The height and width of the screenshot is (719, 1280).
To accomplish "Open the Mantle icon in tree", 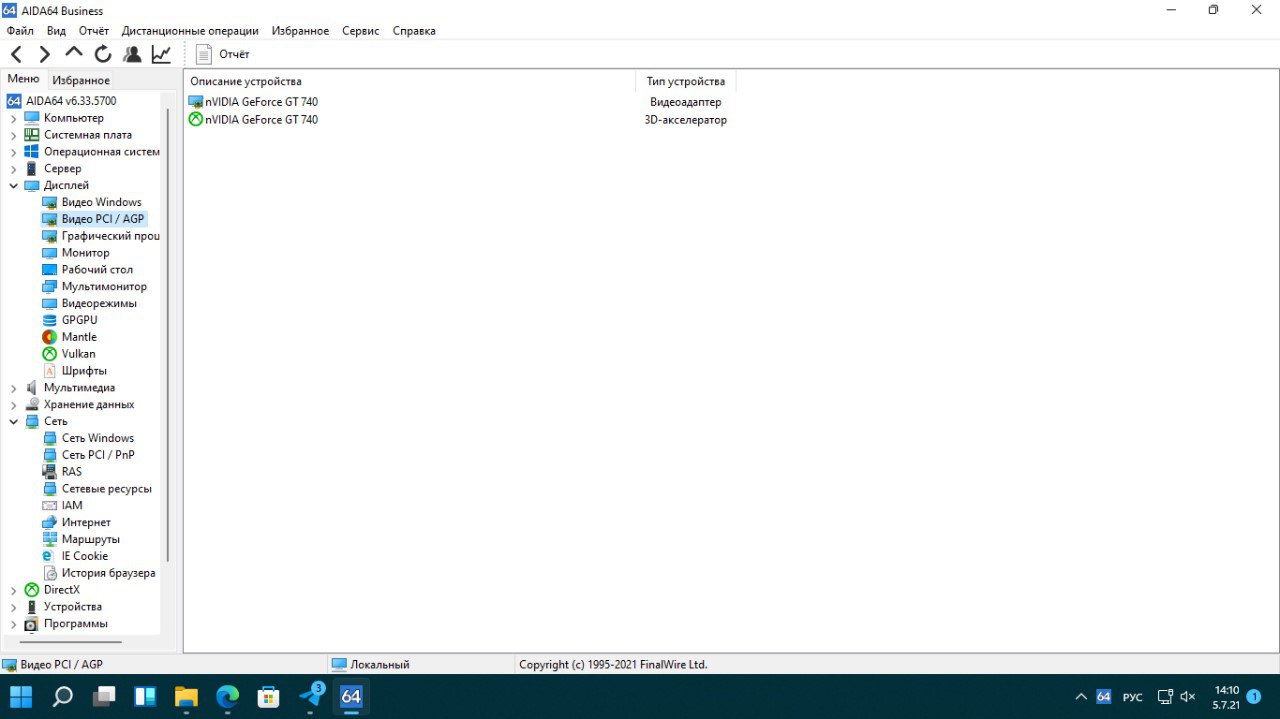I will tap(50, 337).
